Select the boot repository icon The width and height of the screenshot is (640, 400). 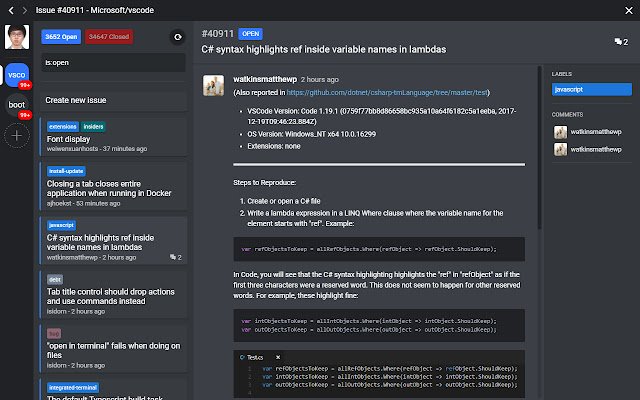point(17,105)
